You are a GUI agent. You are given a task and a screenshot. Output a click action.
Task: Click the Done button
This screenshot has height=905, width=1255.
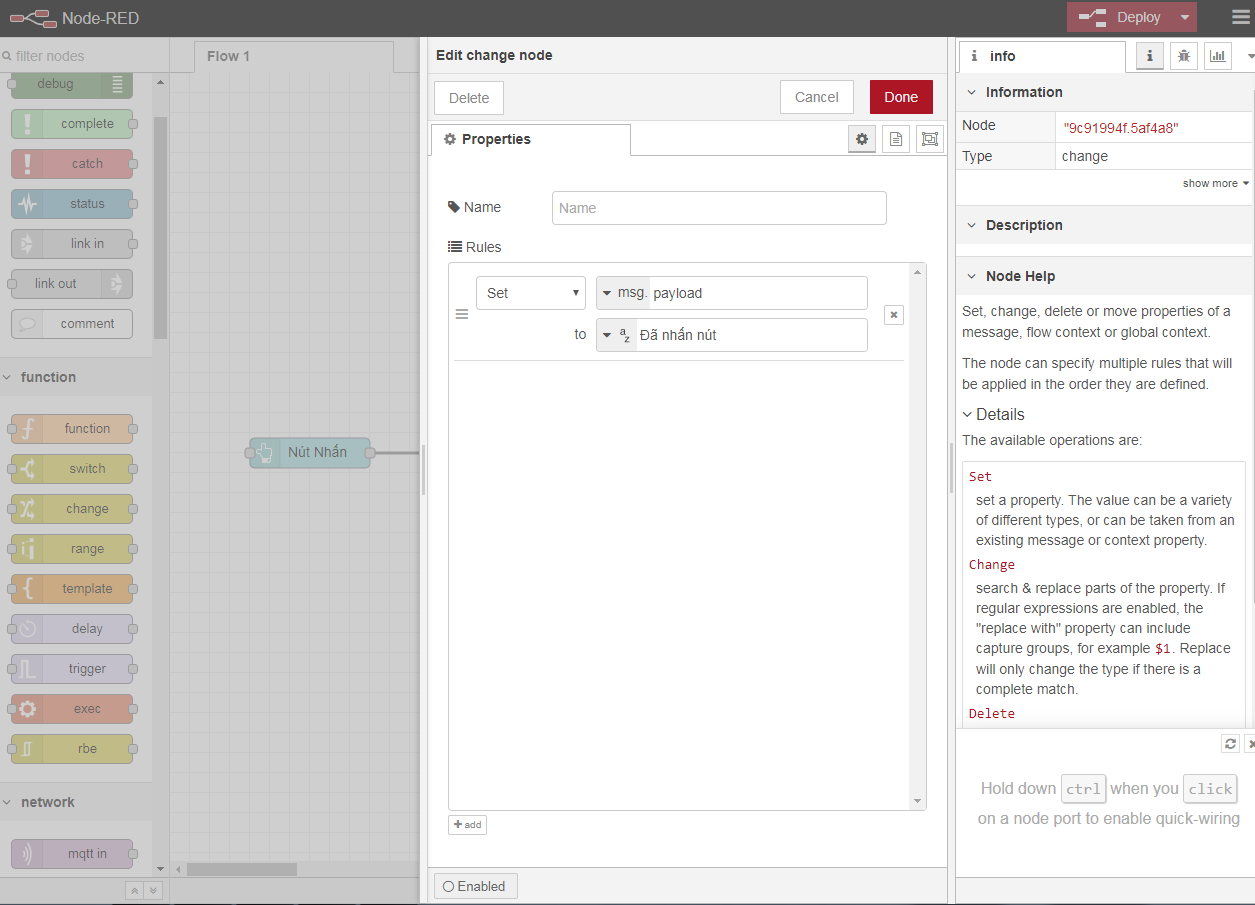coord(901,97)
